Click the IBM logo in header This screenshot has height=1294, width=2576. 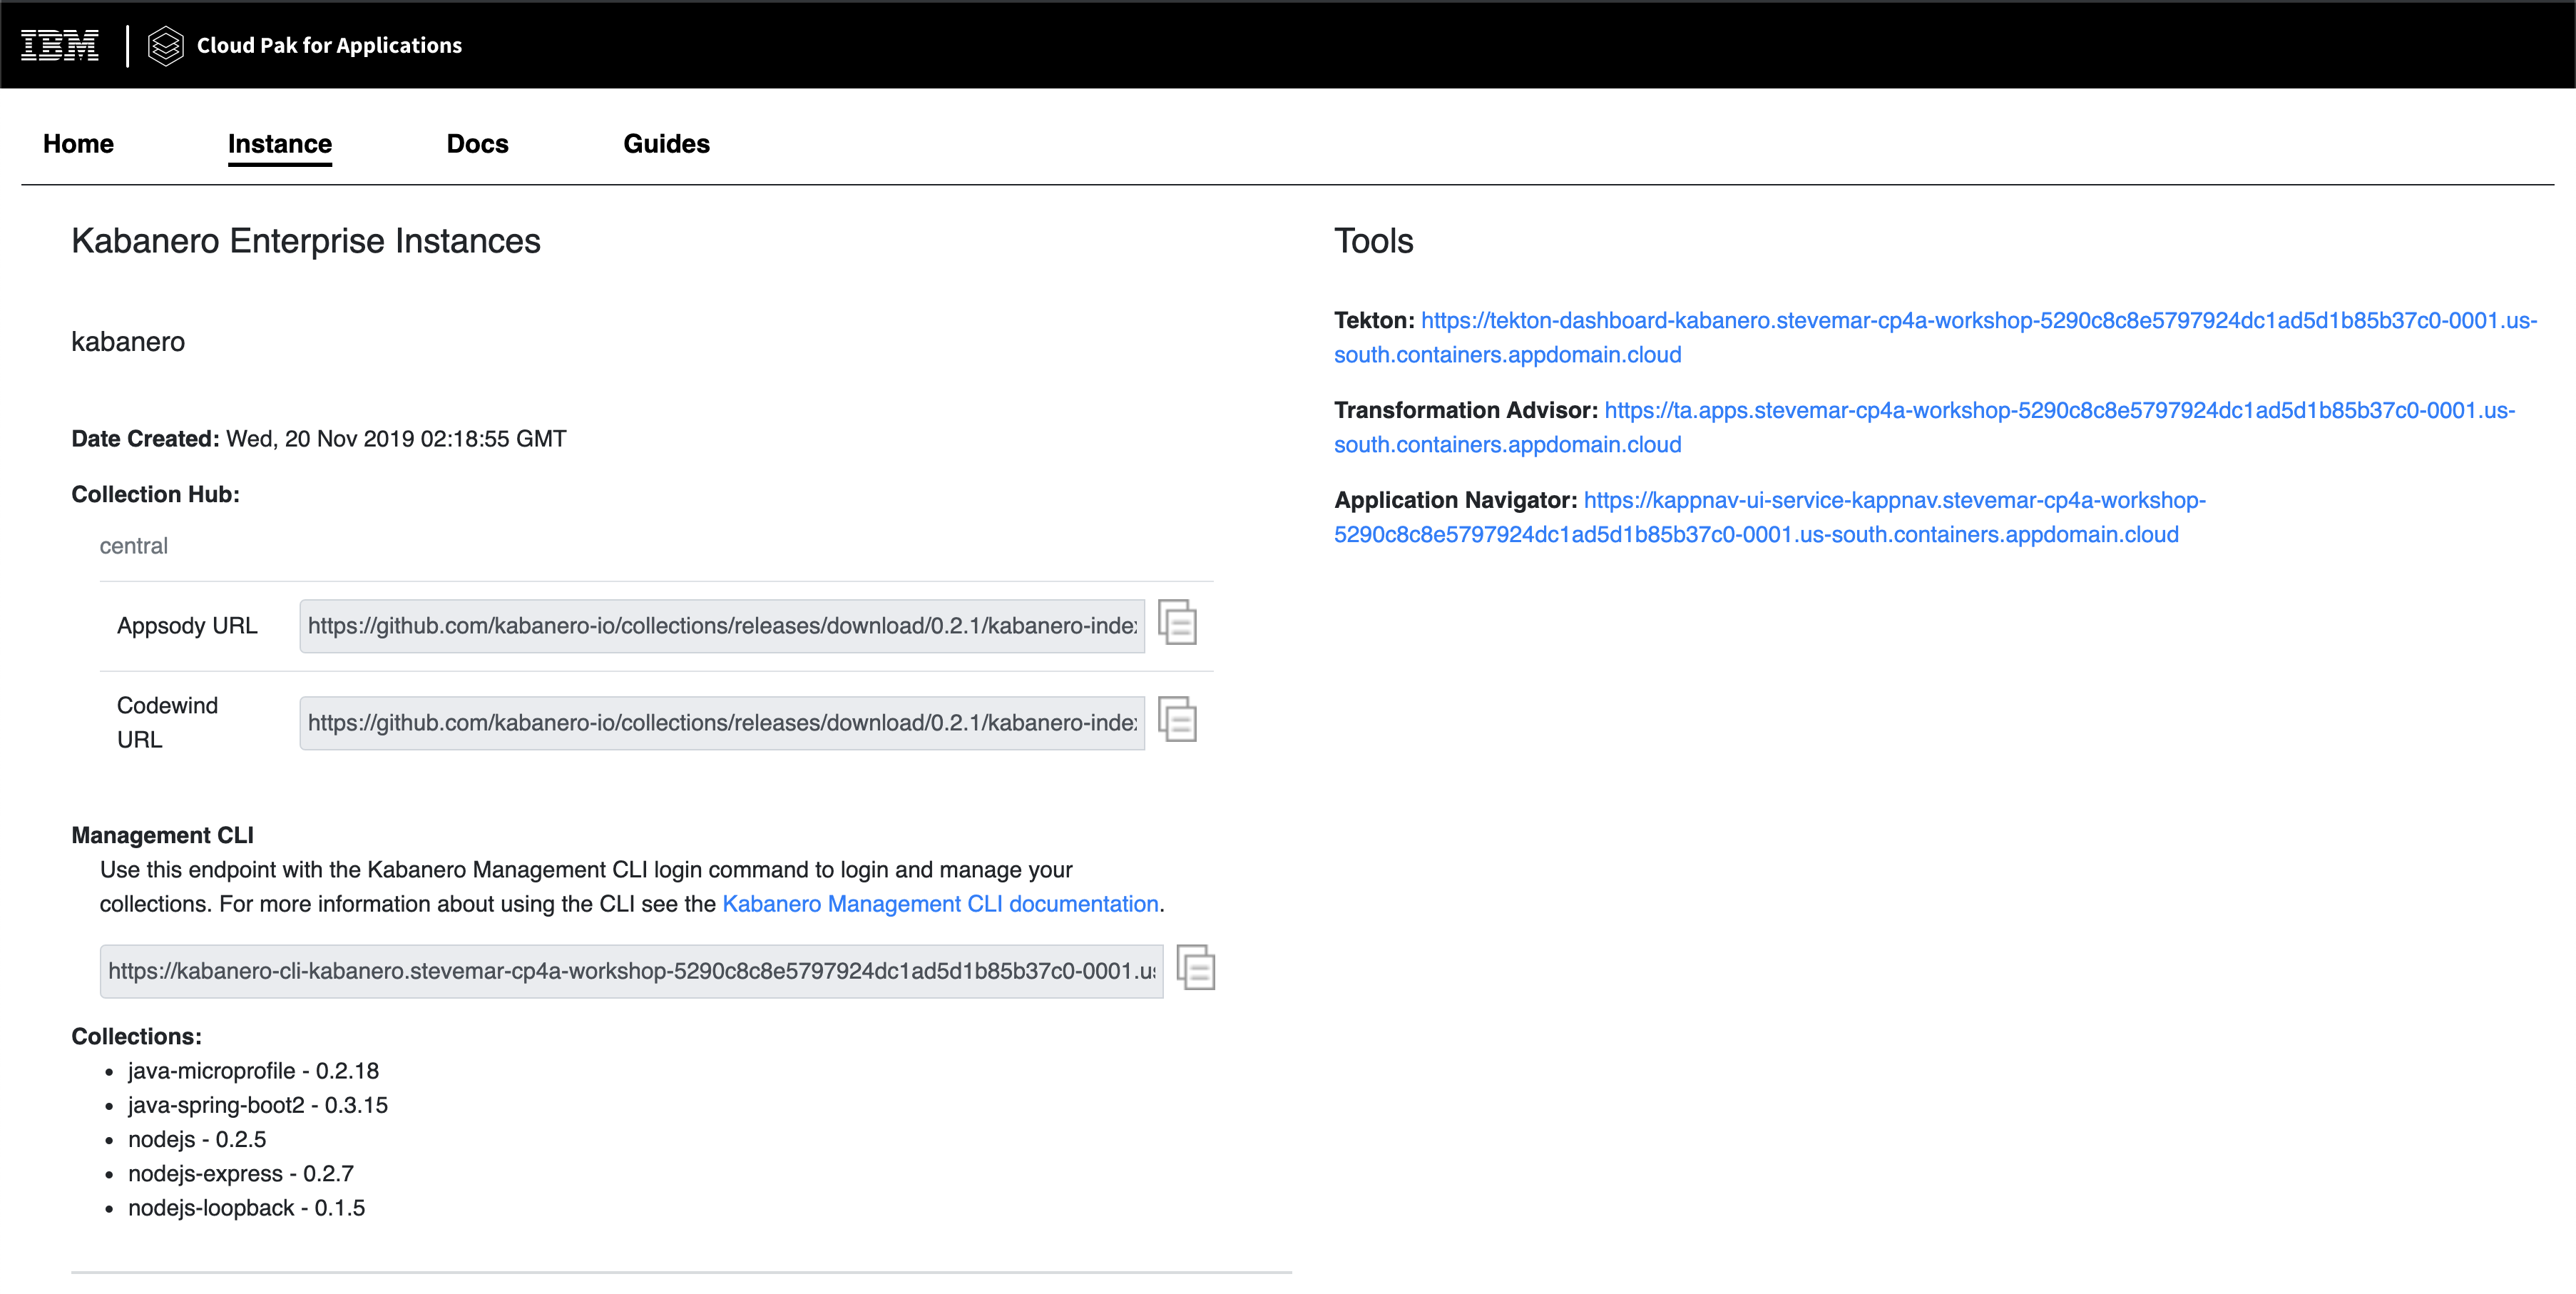[60, 45]
